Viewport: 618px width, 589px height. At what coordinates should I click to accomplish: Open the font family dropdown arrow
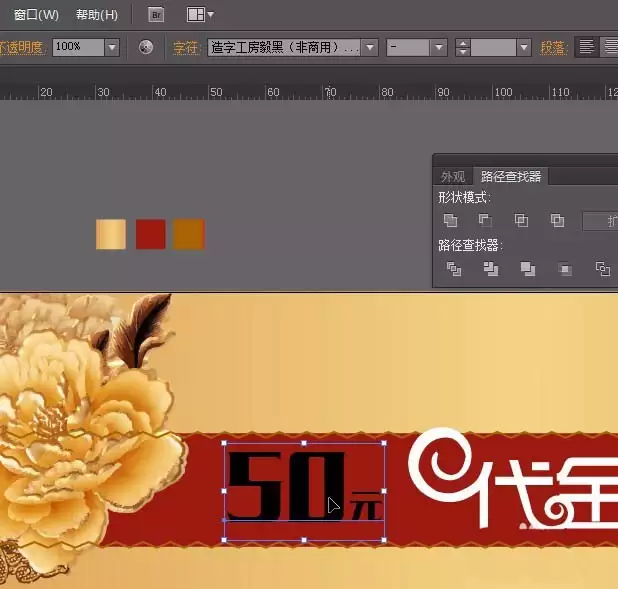point(370,47)
